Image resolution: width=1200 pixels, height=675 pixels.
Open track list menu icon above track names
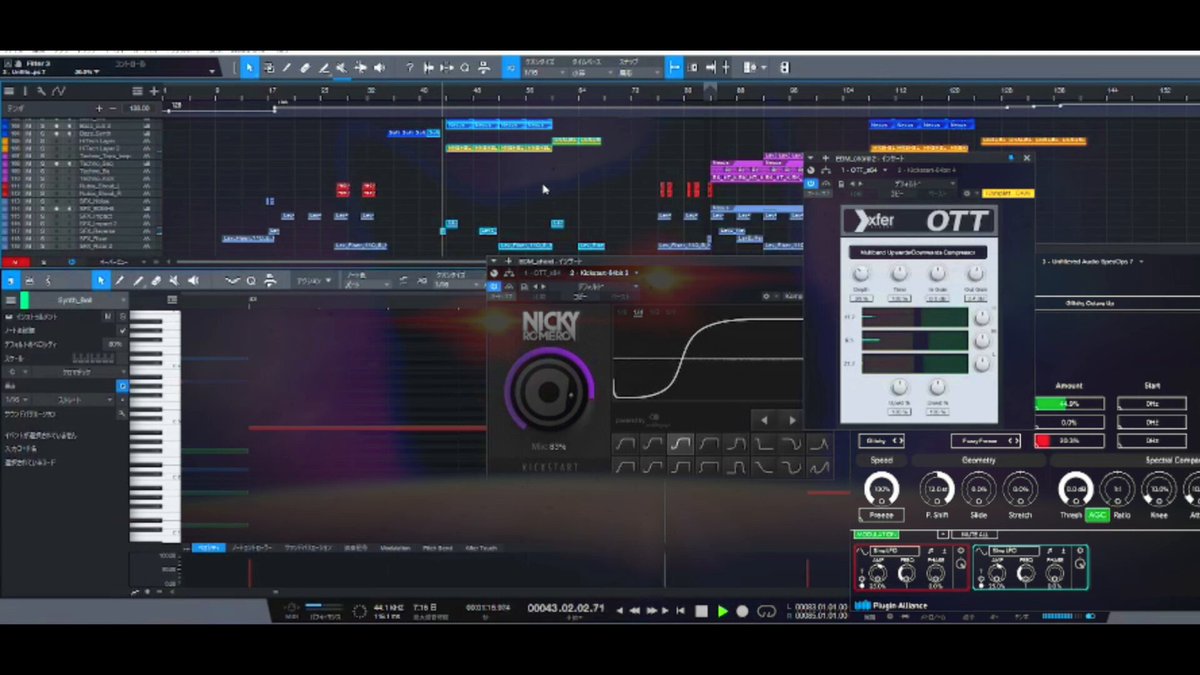(x=9, y=91)
